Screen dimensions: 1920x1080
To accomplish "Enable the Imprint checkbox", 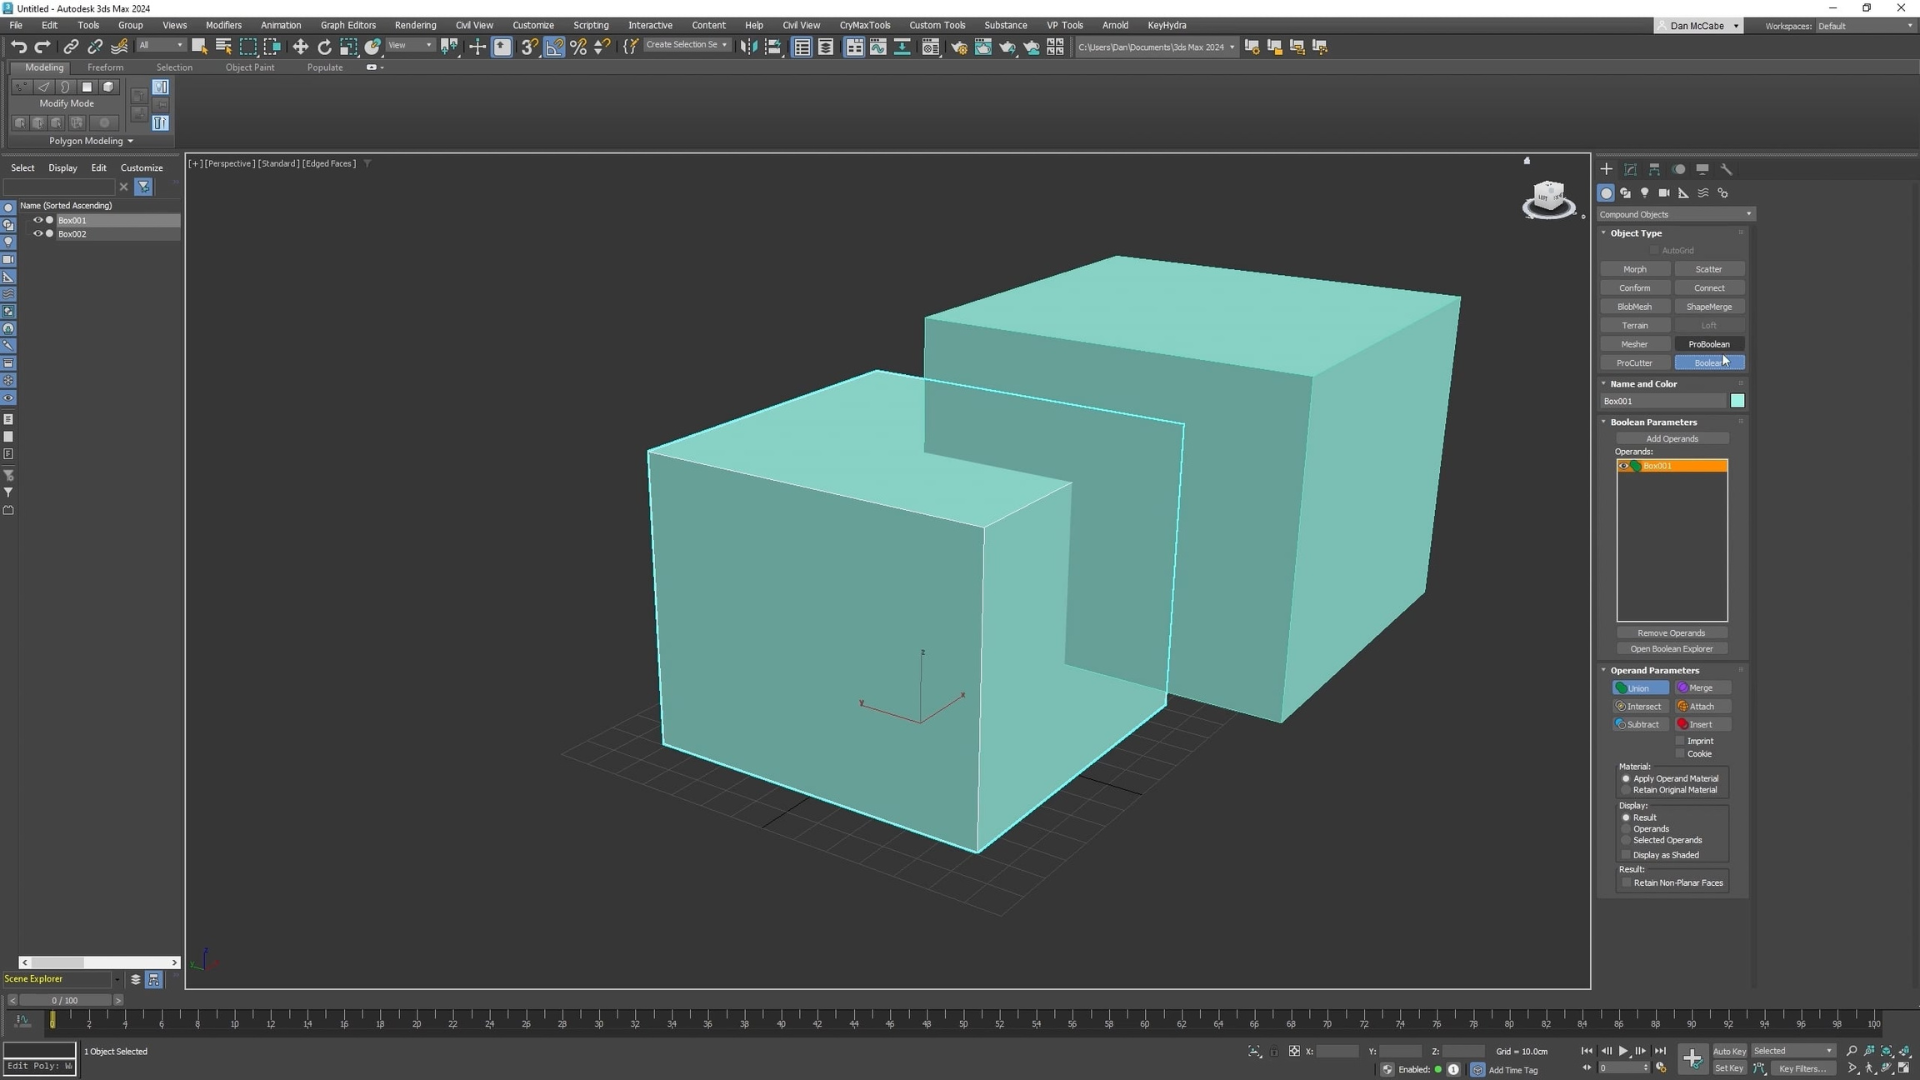I will pos(1680,741).
